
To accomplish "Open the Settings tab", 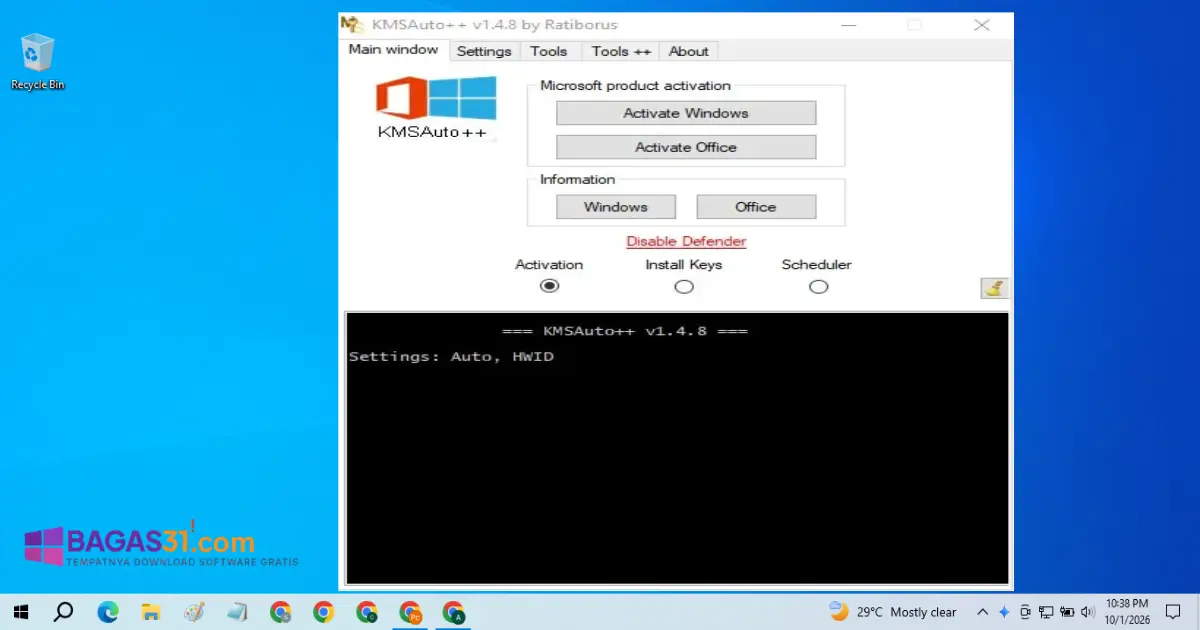I will (484, 51).
